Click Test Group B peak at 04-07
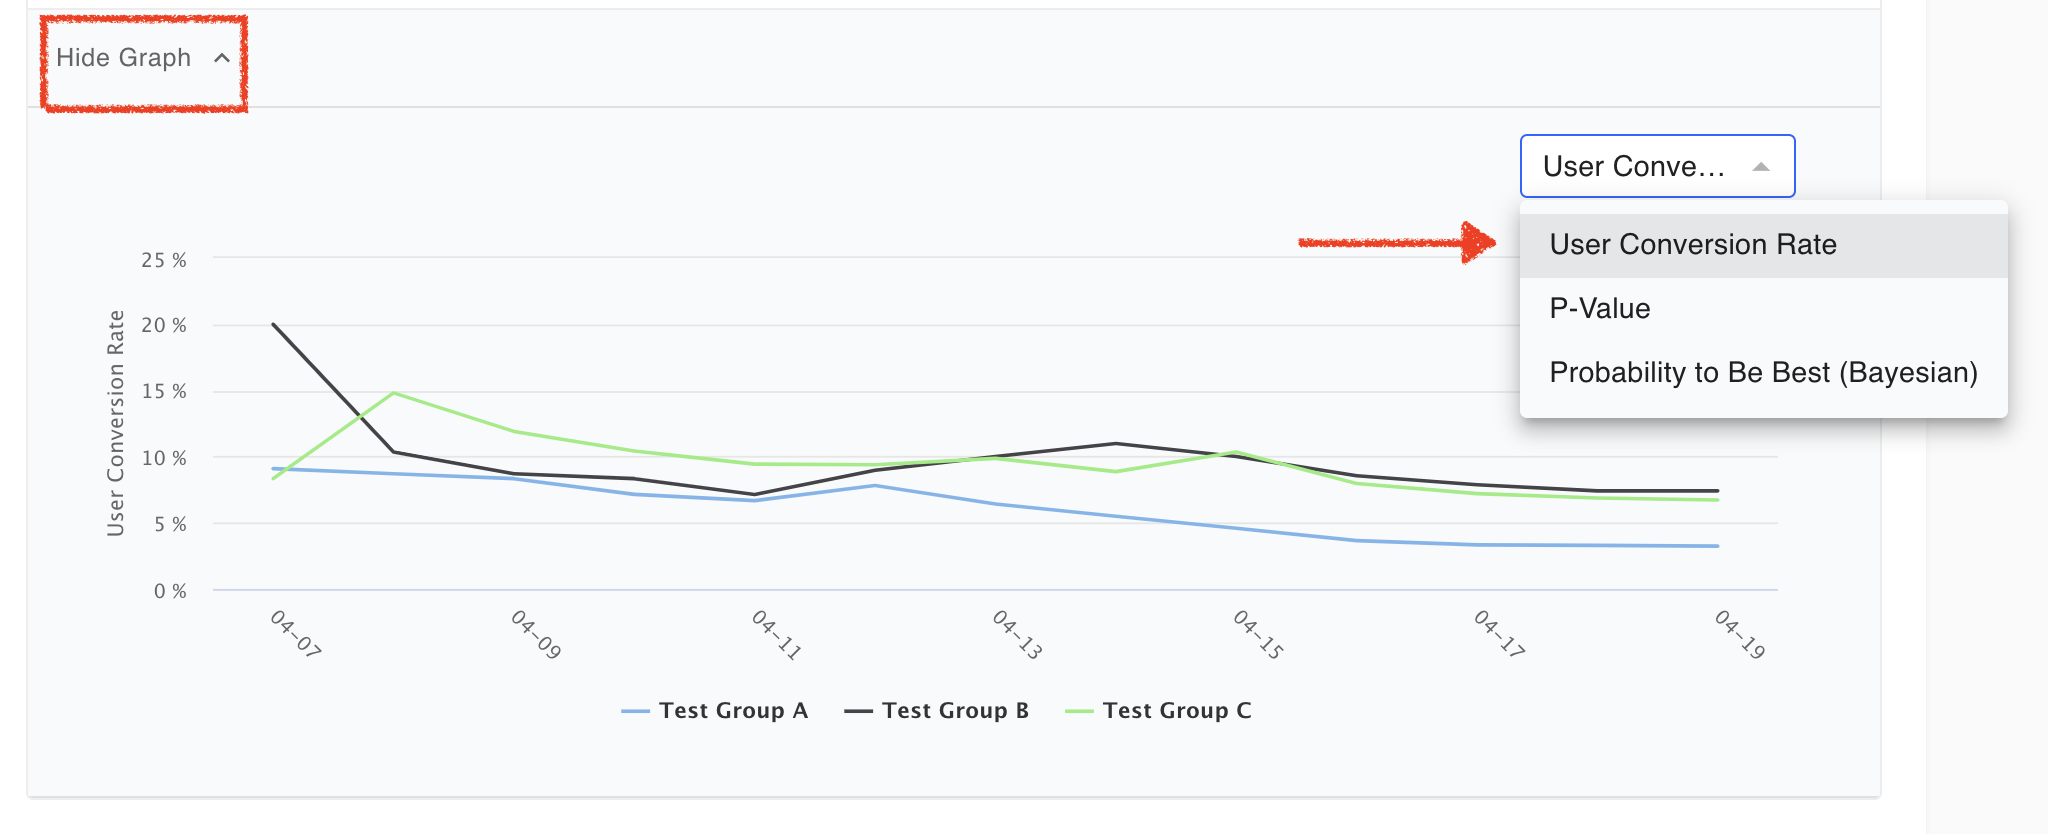This screenshot has height=834, width=2048. click(x=273, y=324)
